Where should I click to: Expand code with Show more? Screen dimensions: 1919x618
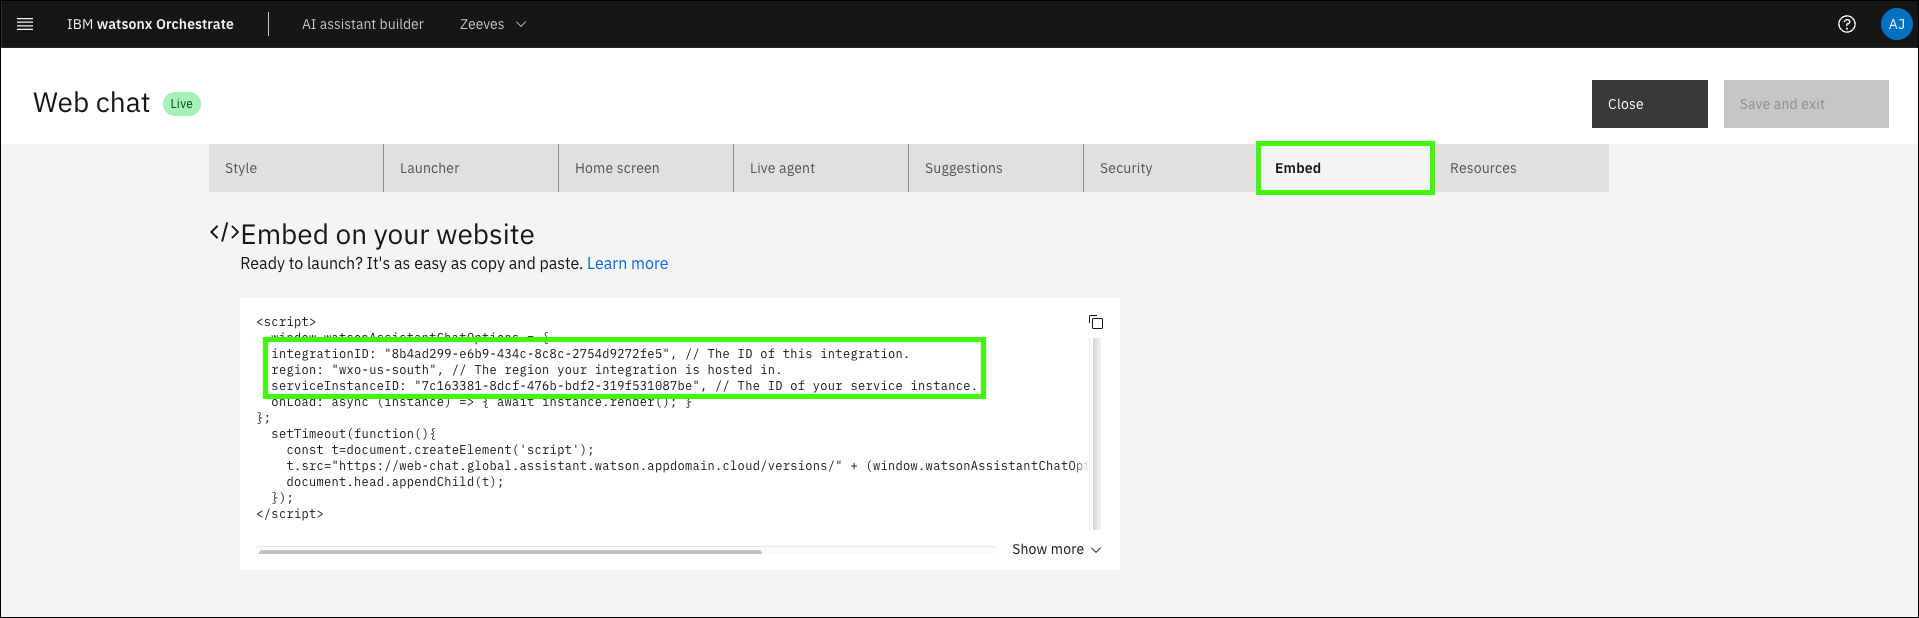point(1056,549)
